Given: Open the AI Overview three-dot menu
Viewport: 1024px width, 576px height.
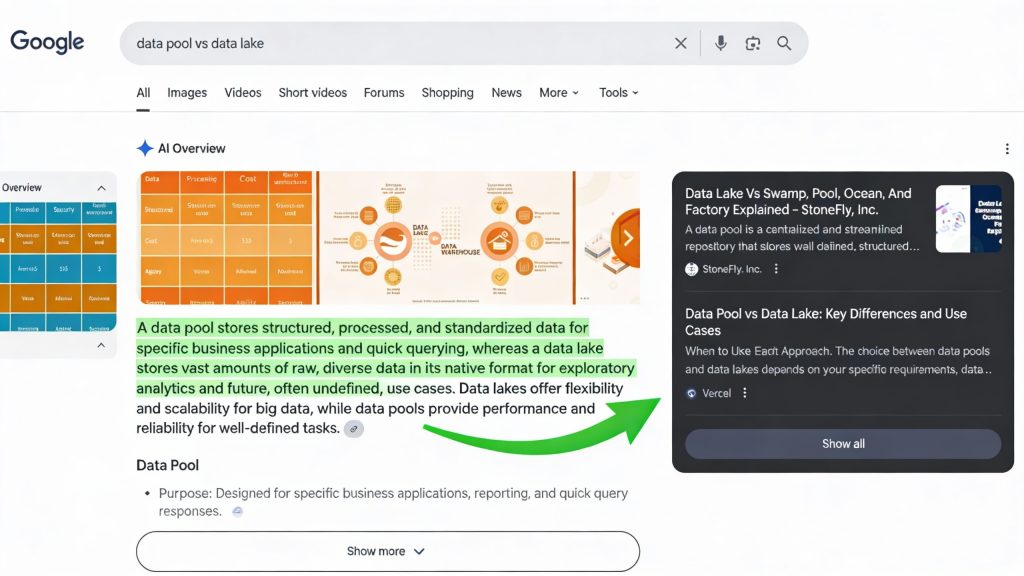Looking at the screenshot, I should click(1007, 149).
